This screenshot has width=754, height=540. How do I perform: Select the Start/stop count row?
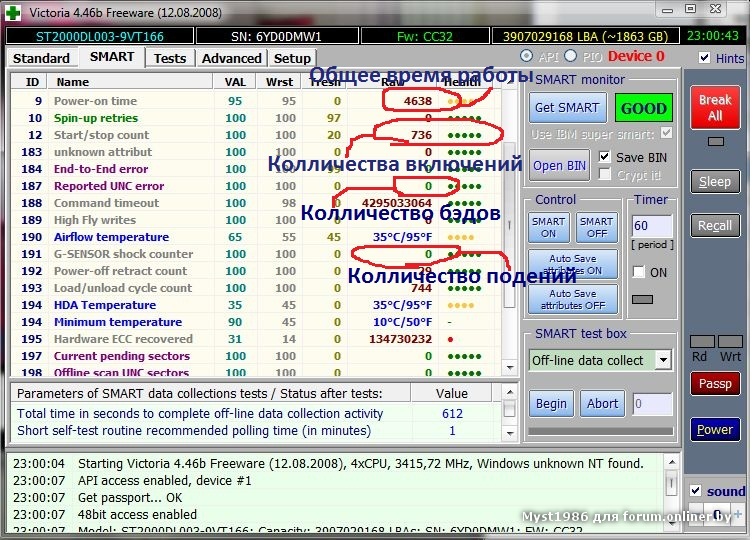(256, 135)
